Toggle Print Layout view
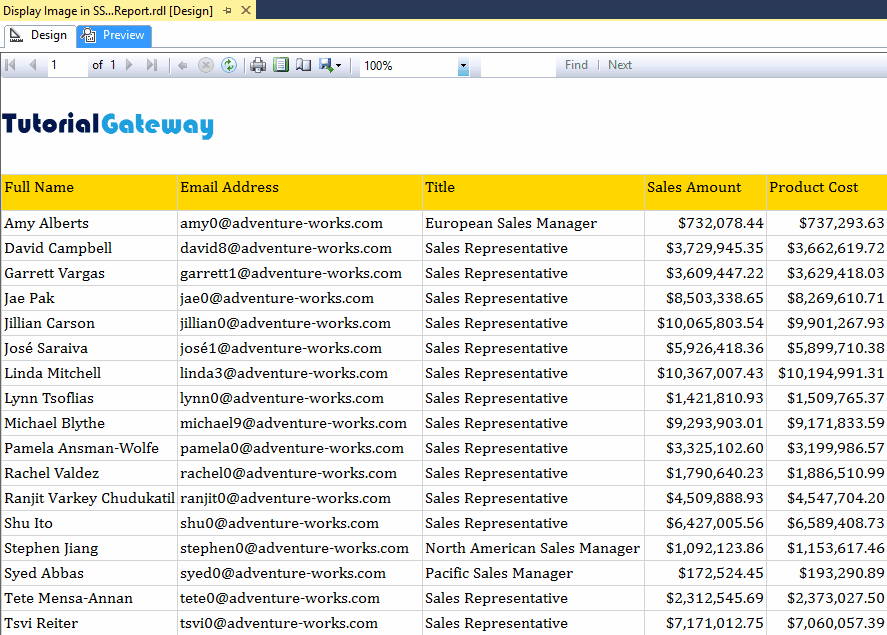Image resolution: width=887 pixels, height=635 pixels. click(281, 65)
